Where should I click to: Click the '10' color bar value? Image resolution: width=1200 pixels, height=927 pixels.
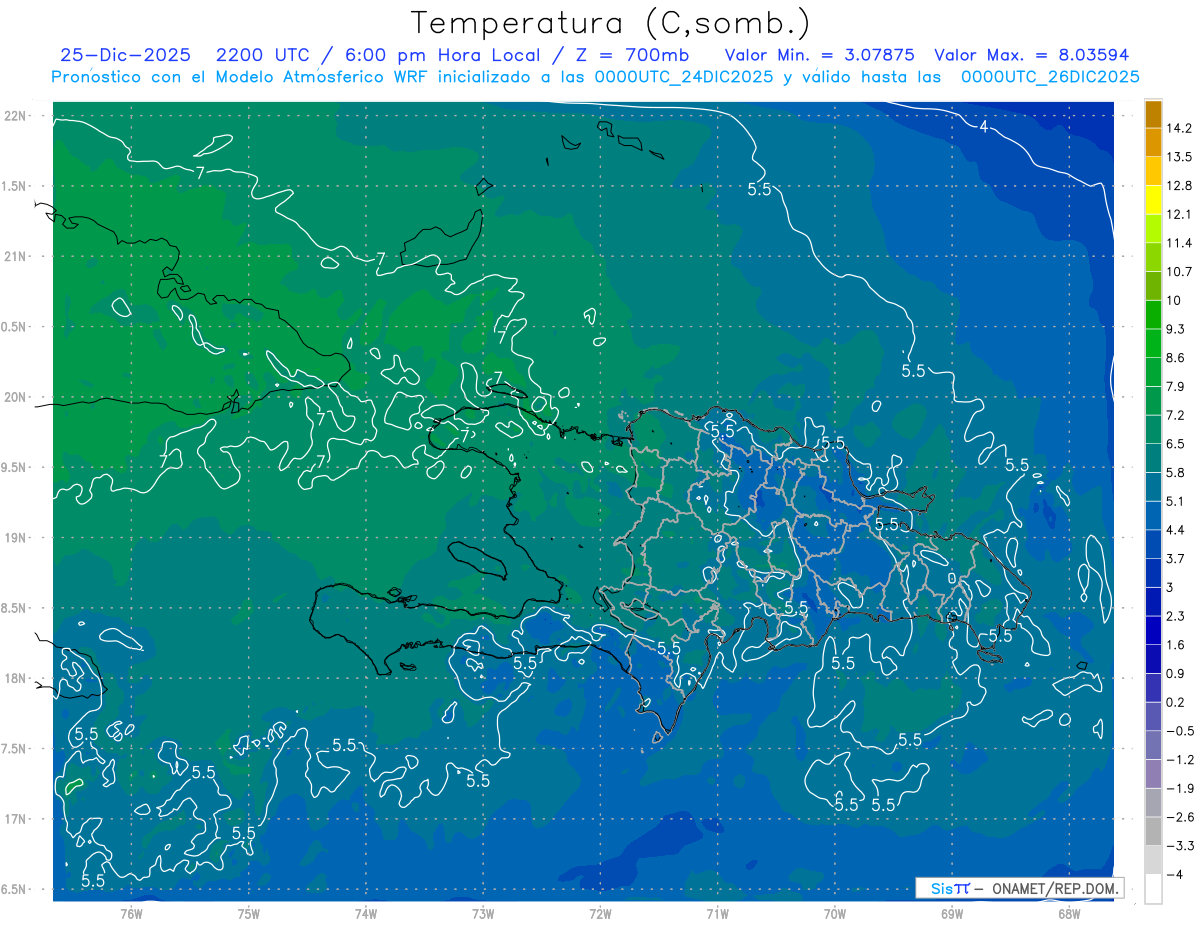pyautogui.click(x=1174, y=300)
